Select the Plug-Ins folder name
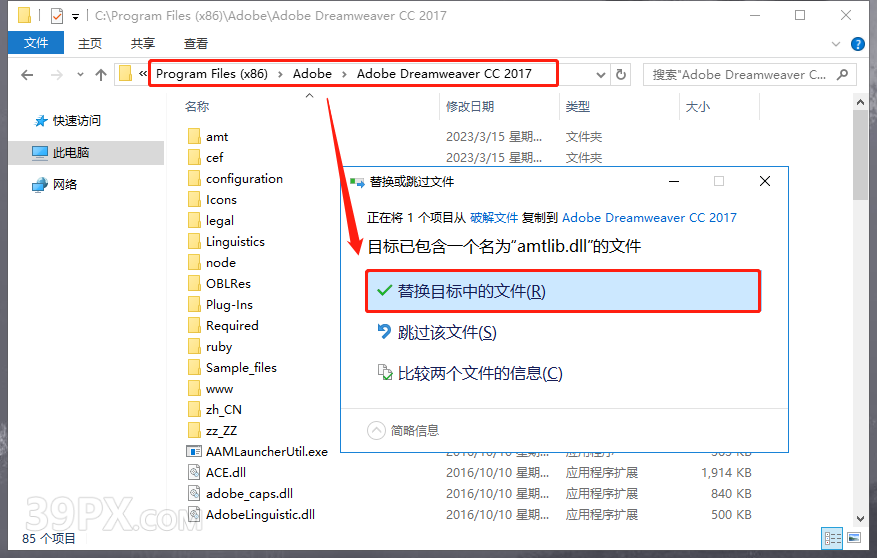 point(229,305)
